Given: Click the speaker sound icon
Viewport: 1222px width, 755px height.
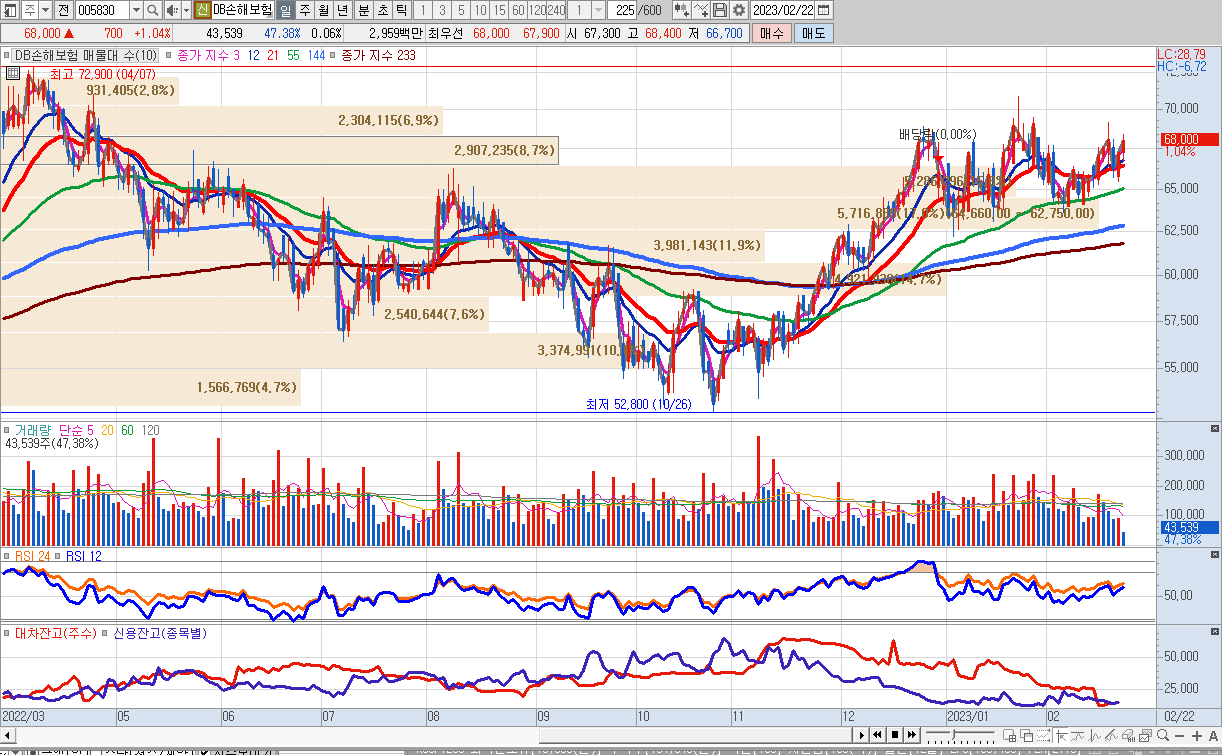Looking at the screenshot, I should click(171, 10).
